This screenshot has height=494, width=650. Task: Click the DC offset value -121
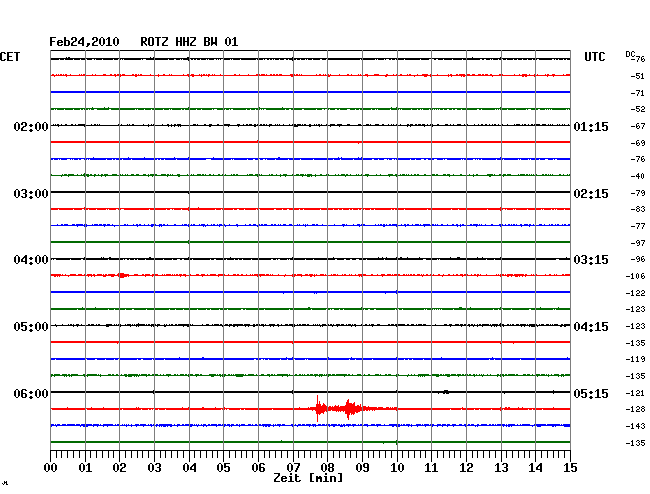click(x=635, y=393)
